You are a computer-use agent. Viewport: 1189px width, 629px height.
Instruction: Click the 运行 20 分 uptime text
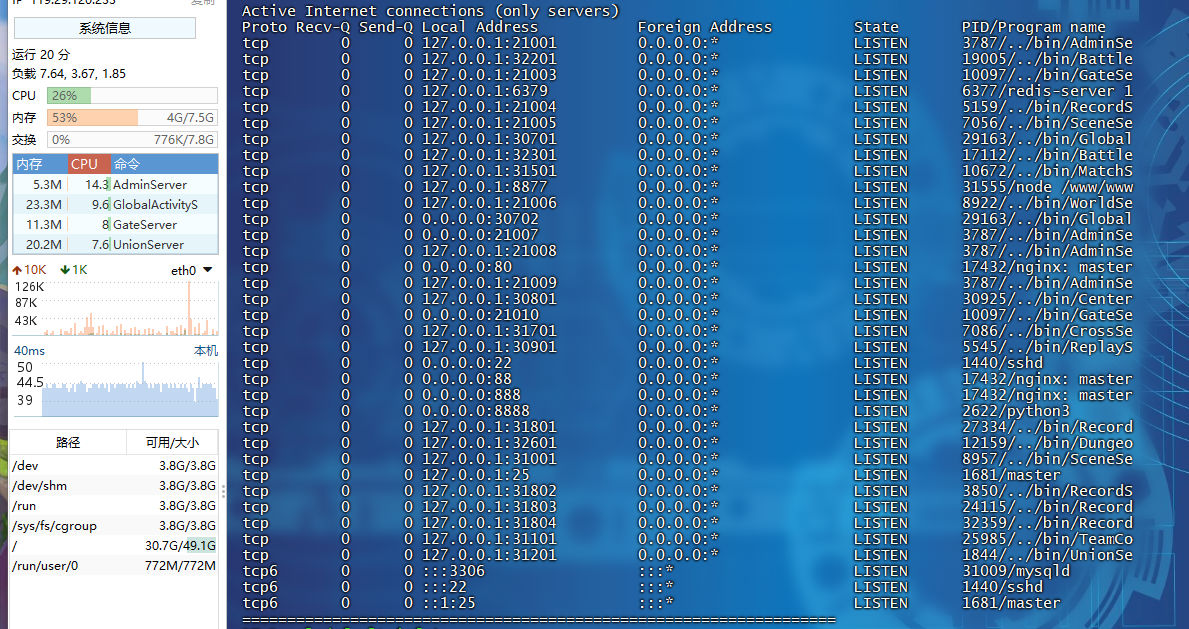point(41,55)
